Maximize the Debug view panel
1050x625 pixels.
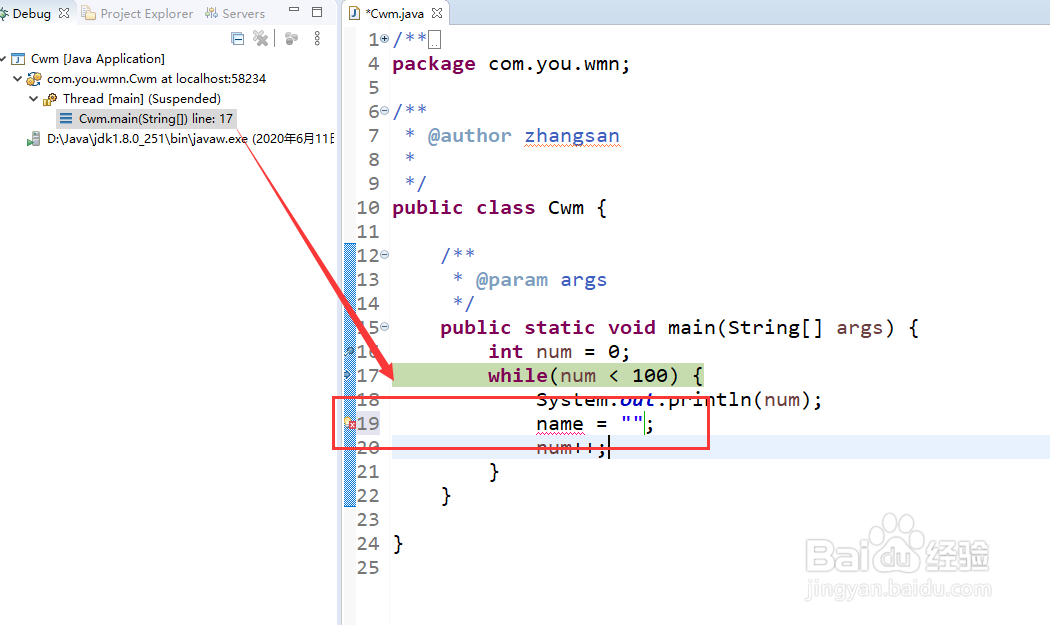317,11
